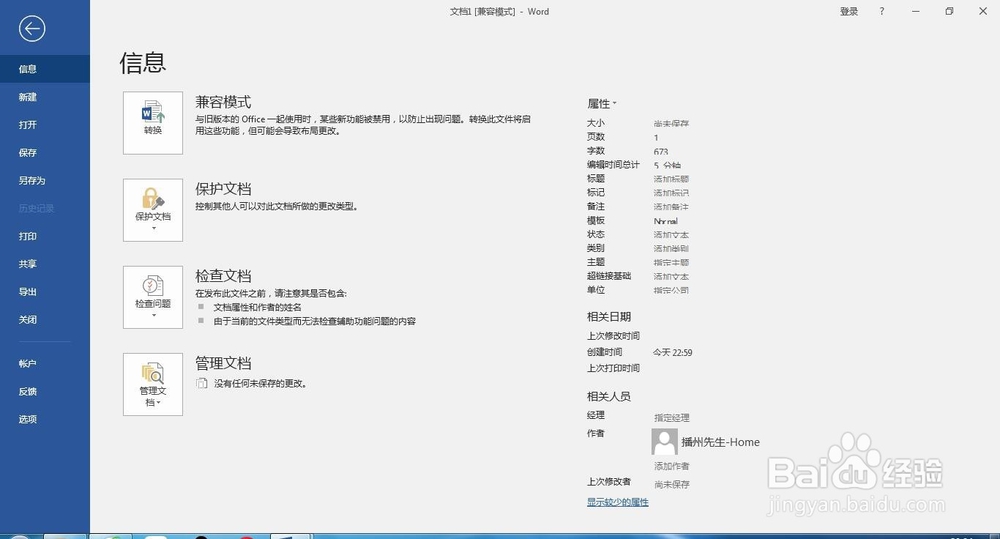This screenshot has width=1000, height=539.
Task: Open the 保护文档 protect document dropdown
Action: [153, 210]
